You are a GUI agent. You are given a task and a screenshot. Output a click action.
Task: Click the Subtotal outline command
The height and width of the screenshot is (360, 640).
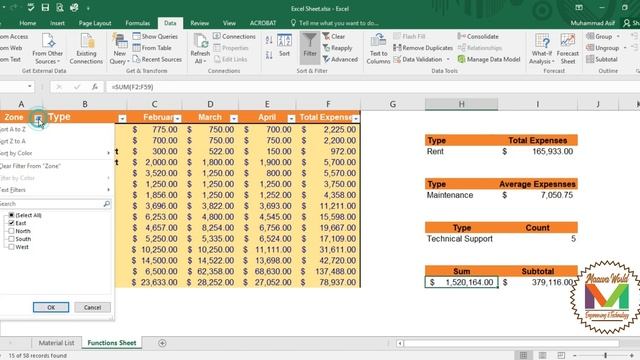tap(602, 59)
